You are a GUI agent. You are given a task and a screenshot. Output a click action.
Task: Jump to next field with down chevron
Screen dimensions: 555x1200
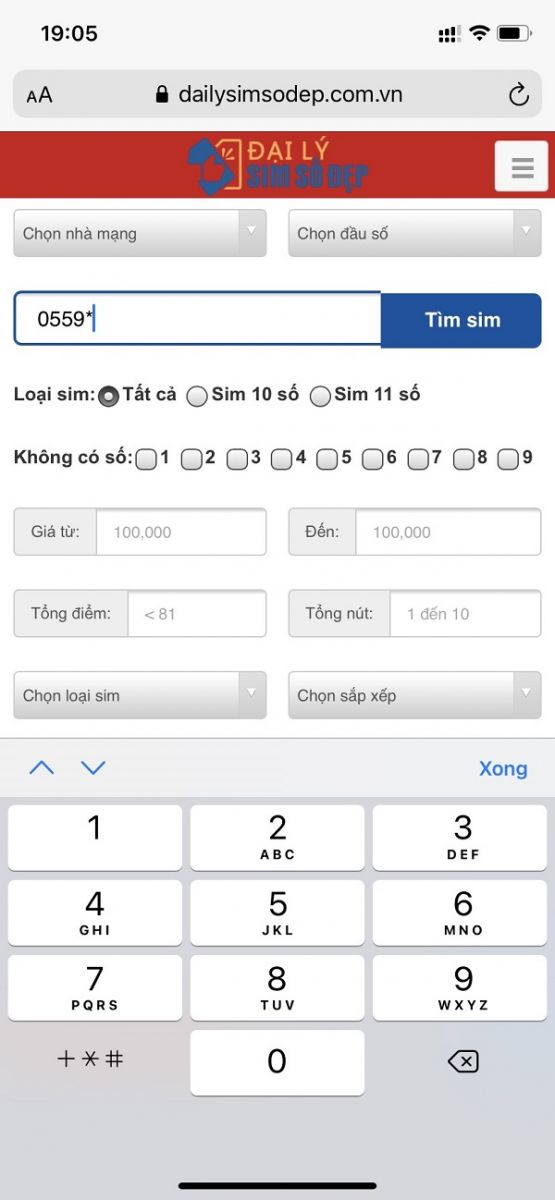(x=93, y=768)
